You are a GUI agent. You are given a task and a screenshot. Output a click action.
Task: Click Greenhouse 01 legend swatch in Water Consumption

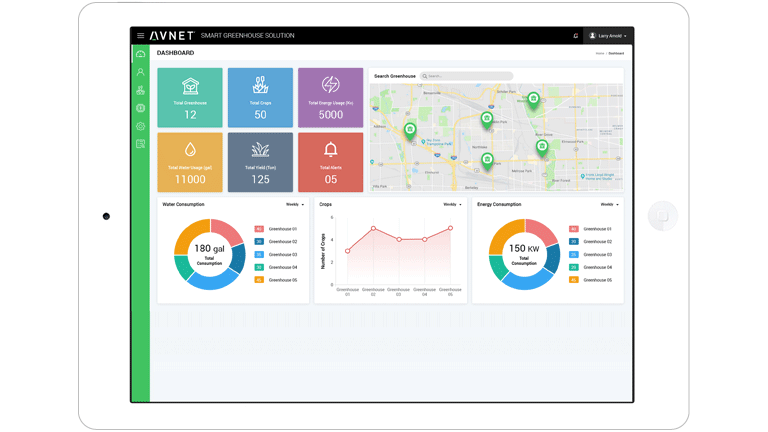pyautogui.click(x=259, y=229)
